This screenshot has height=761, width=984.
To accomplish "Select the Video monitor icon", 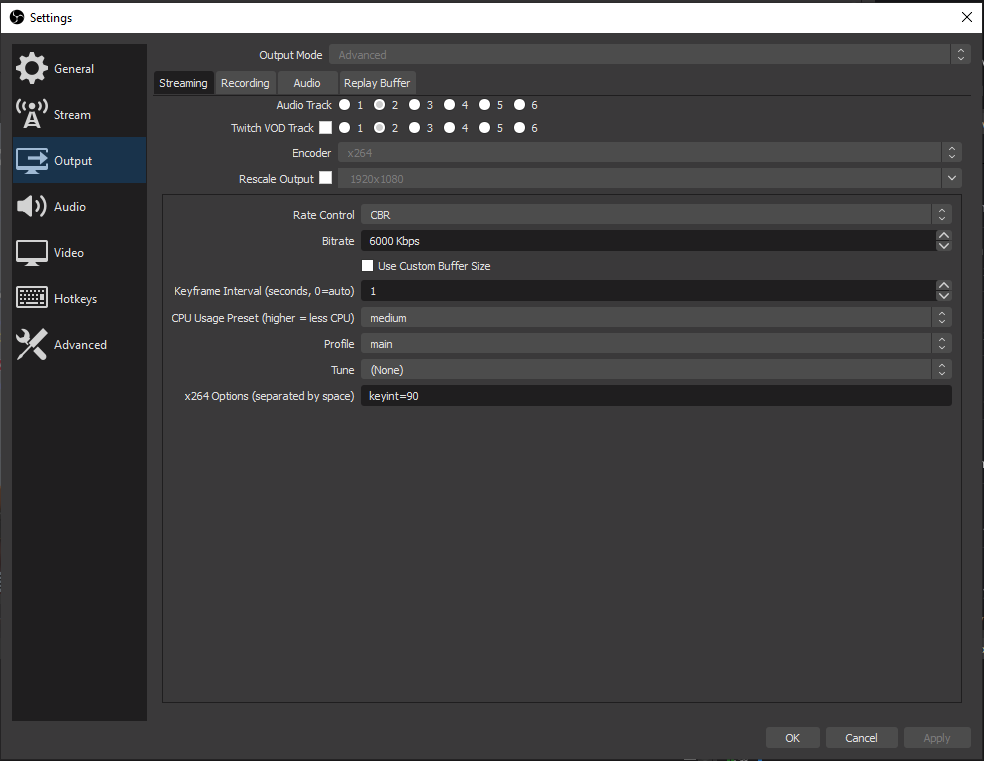I will point(30,252).
